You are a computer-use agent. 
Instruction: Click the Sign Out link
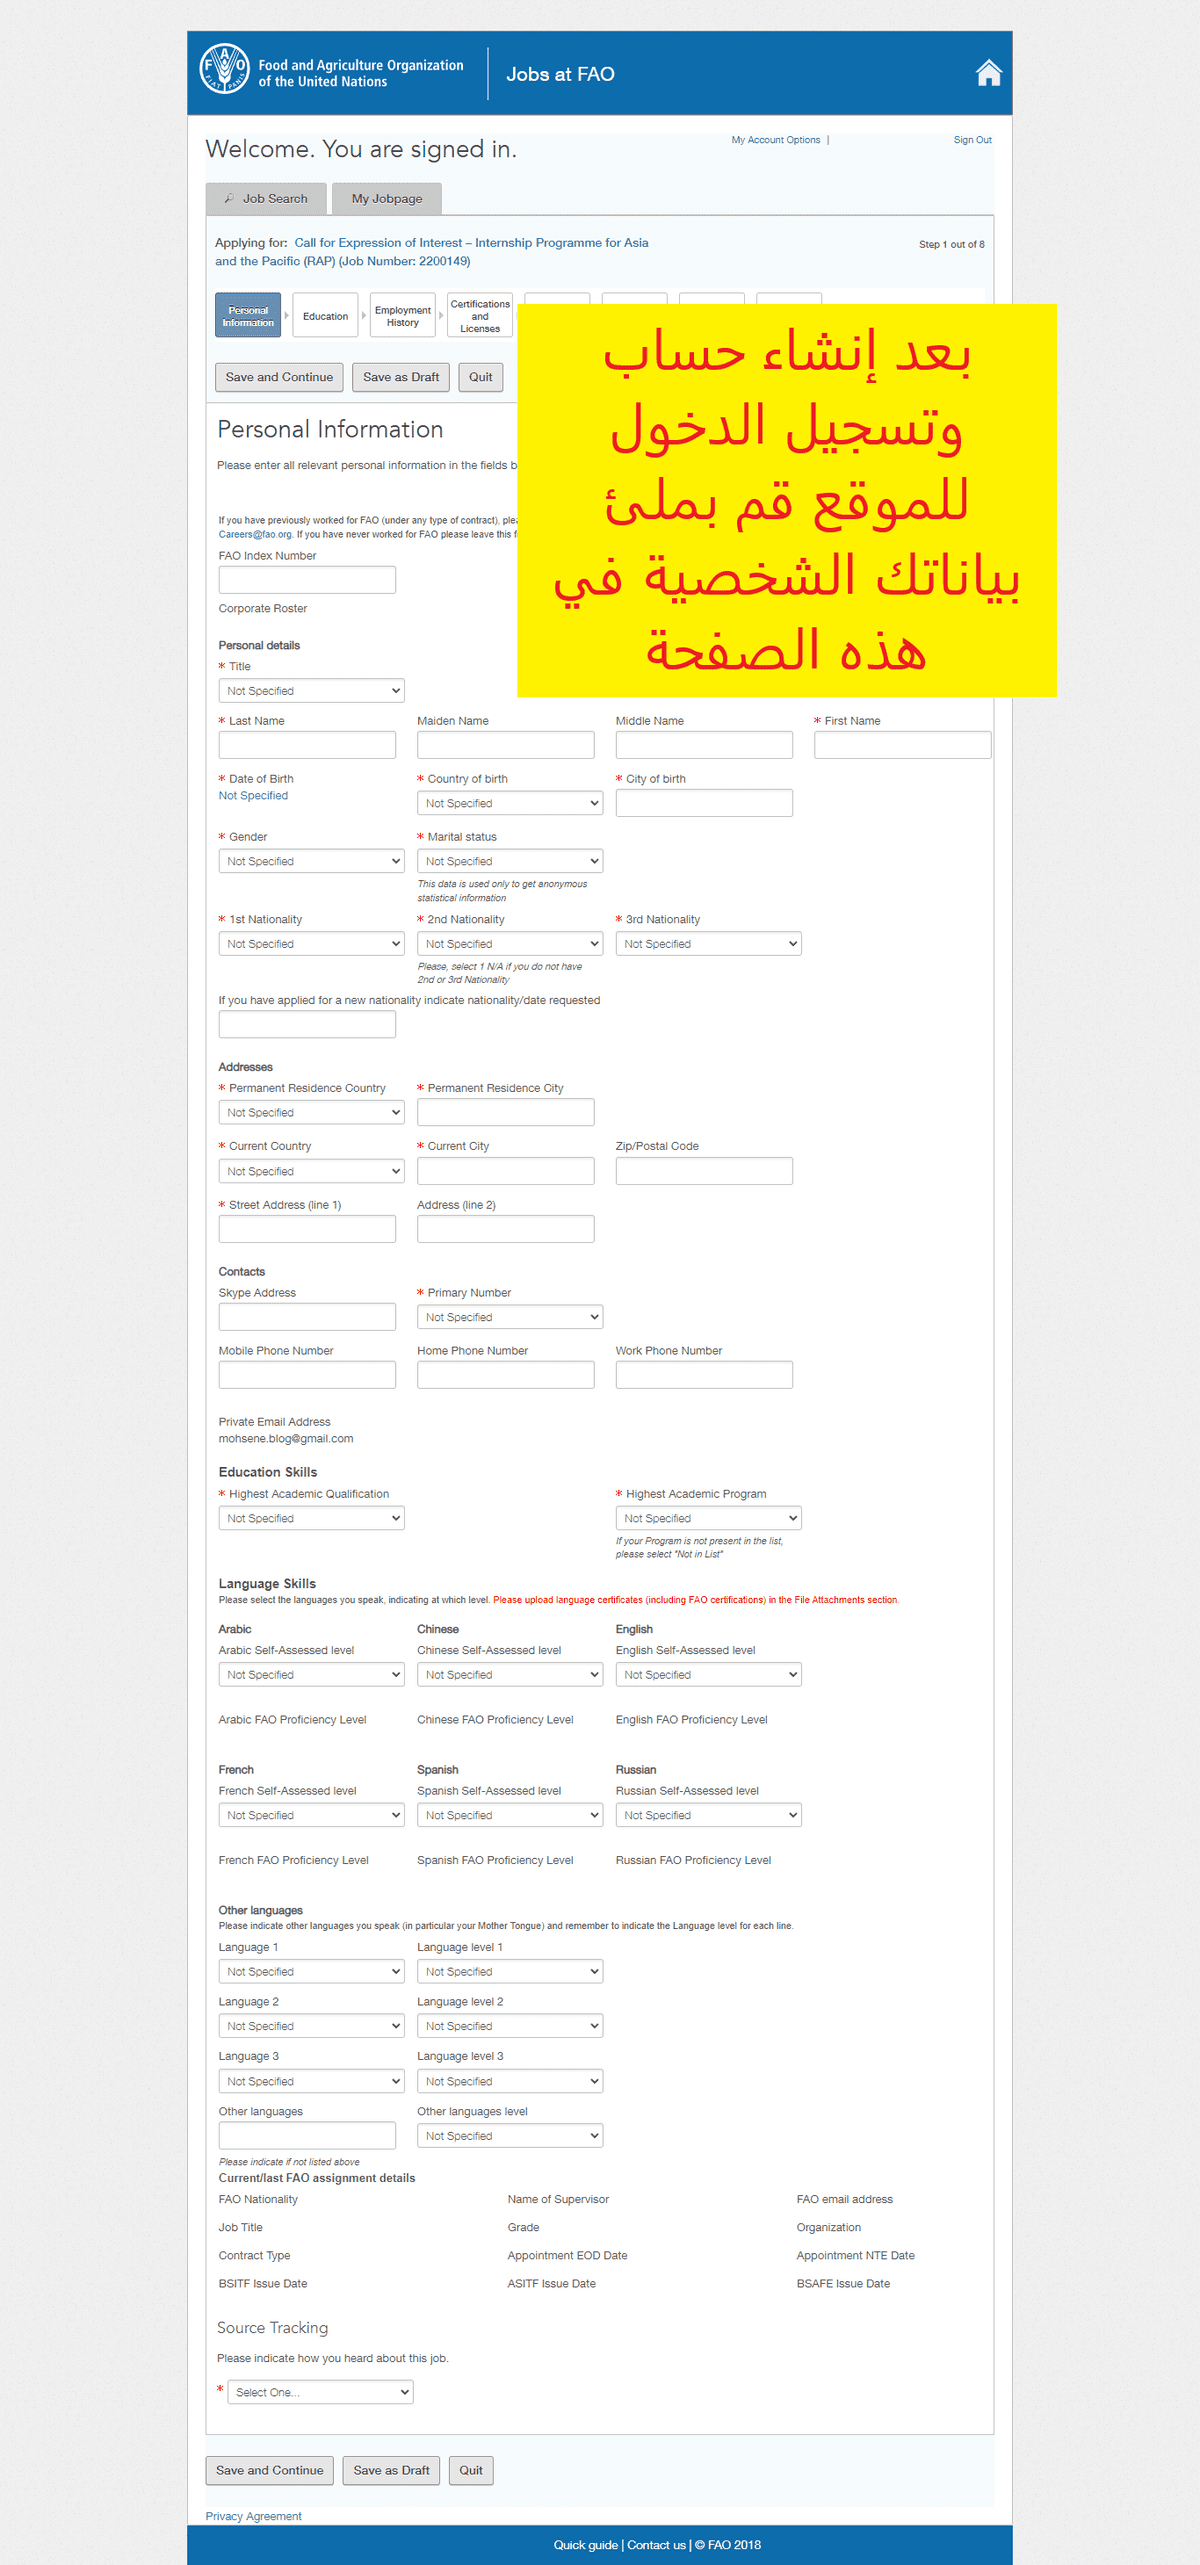(x=972, y=140)
